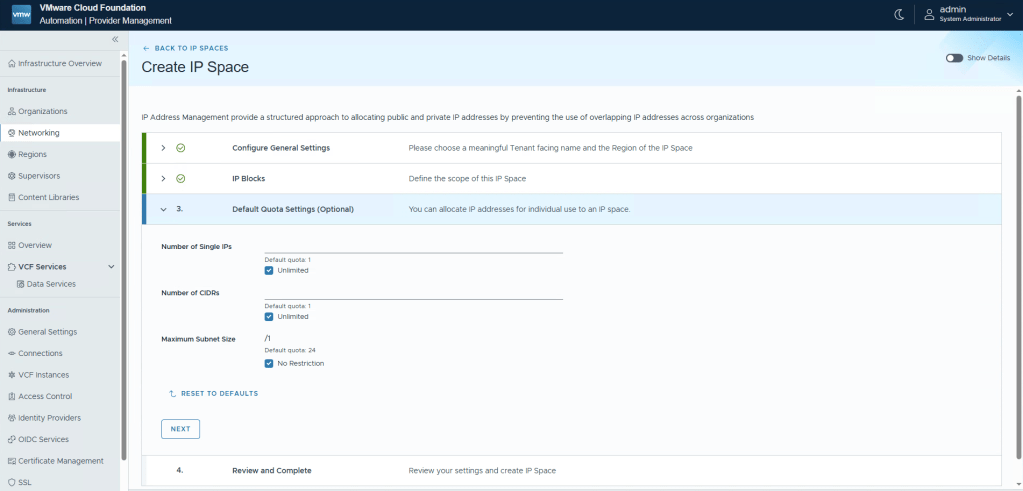This screenshot has height=491, width=1023.
Task: Expand Configure General Settings step
Action: (x=163, y=148)
